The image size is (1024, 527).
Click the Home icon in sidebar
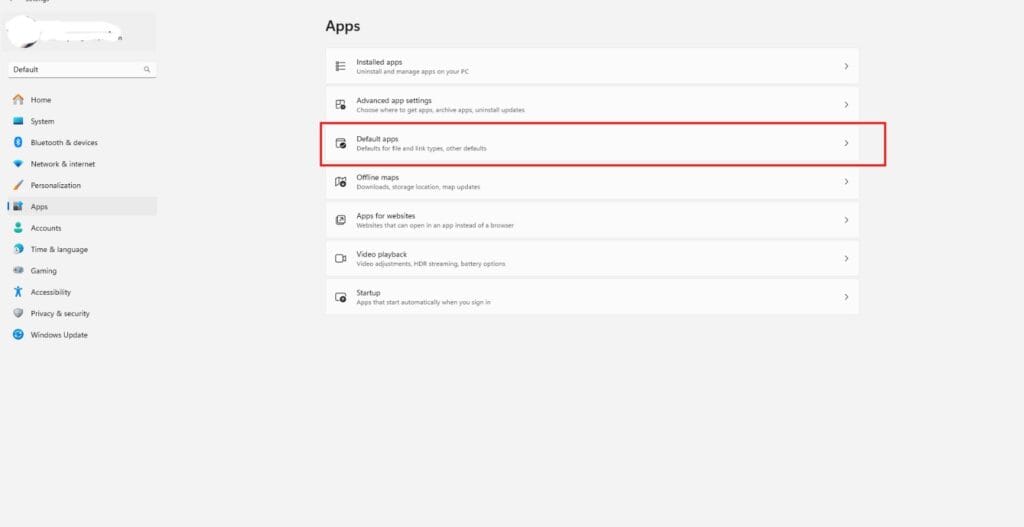(18, 100)
